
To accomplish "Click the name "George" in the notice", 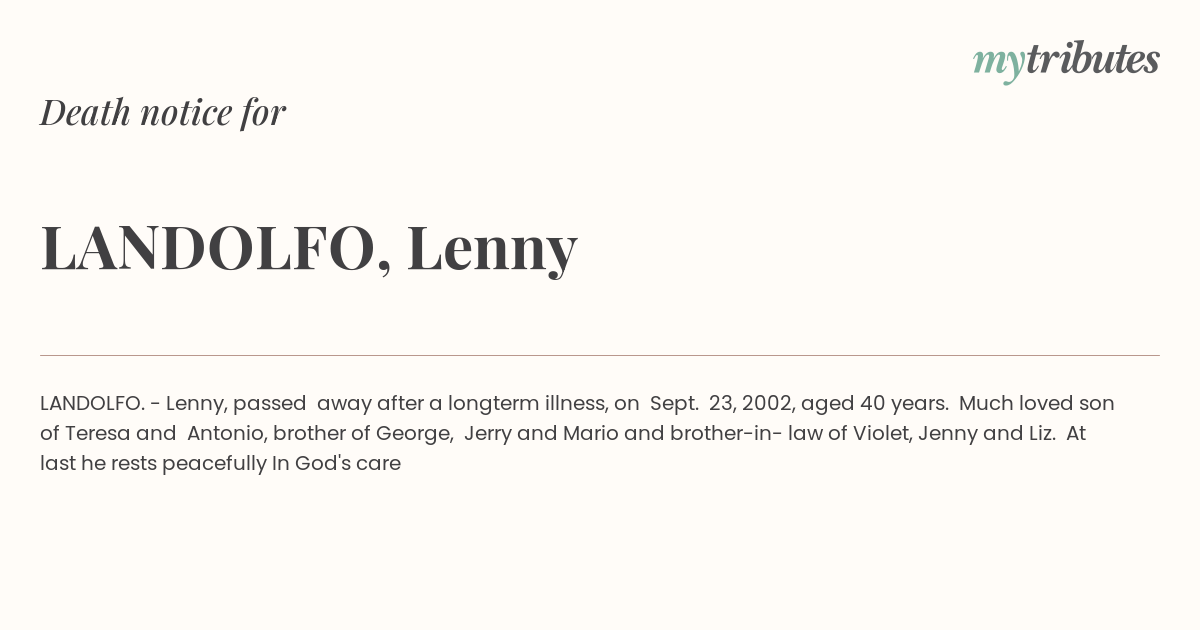I will (x=412, y=433).
